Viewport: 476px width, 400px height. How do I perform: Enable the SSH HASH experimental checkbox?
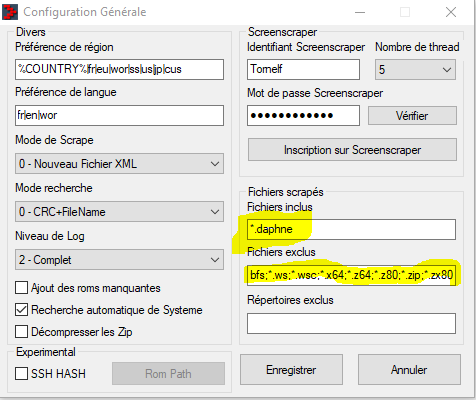click(21, 374)
